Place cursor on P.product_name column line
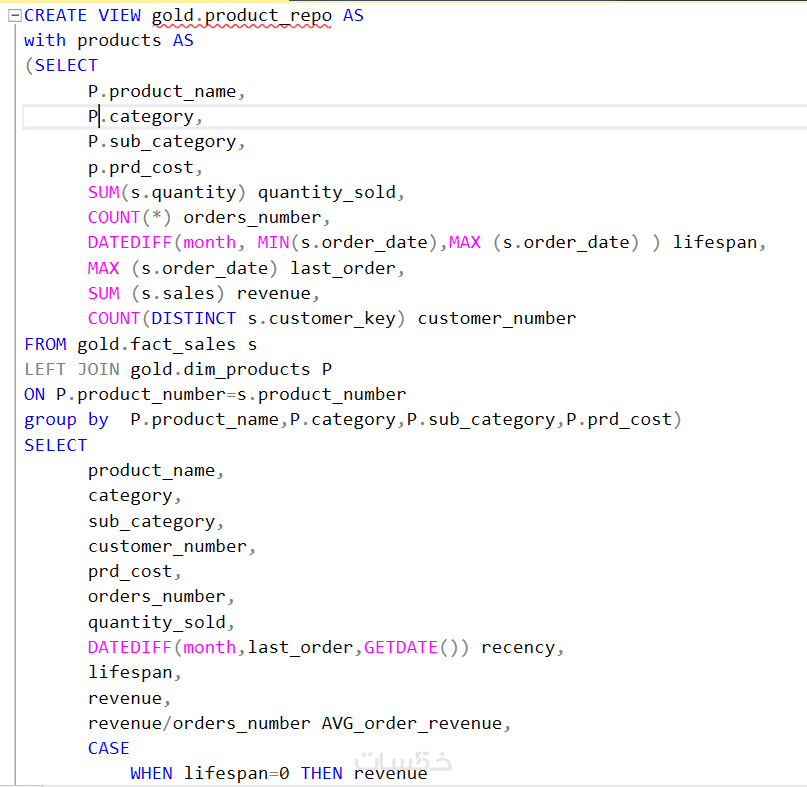 pos(166,92)
